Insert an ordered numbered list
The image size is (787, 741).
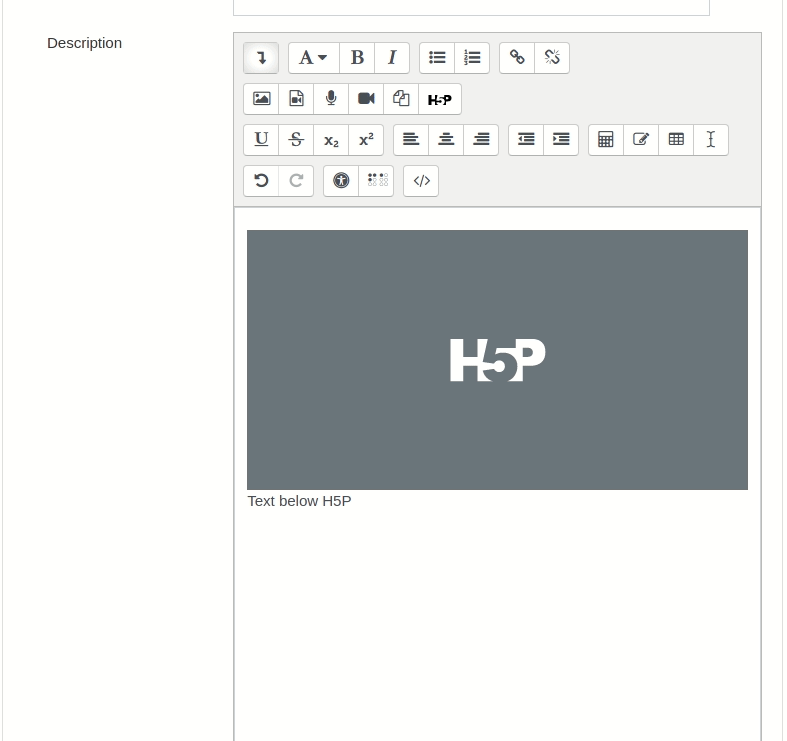472,58
